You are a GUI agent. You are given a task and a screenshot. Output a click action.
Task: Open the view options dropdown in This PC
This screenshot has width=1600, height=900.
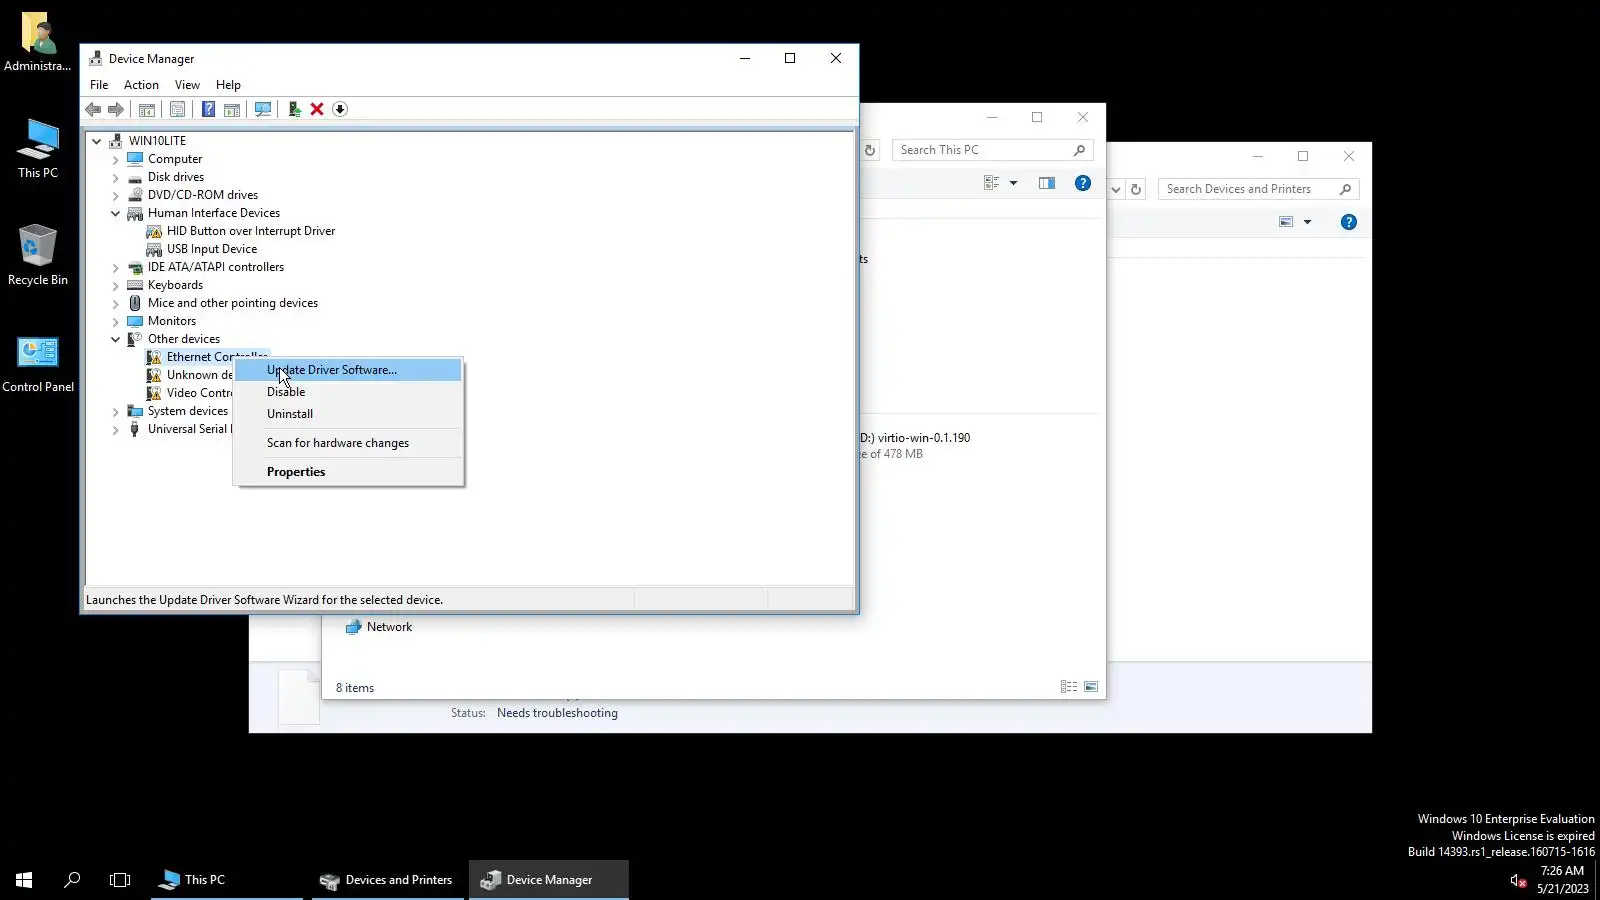pyautogui.click(x=1013, y=183)
